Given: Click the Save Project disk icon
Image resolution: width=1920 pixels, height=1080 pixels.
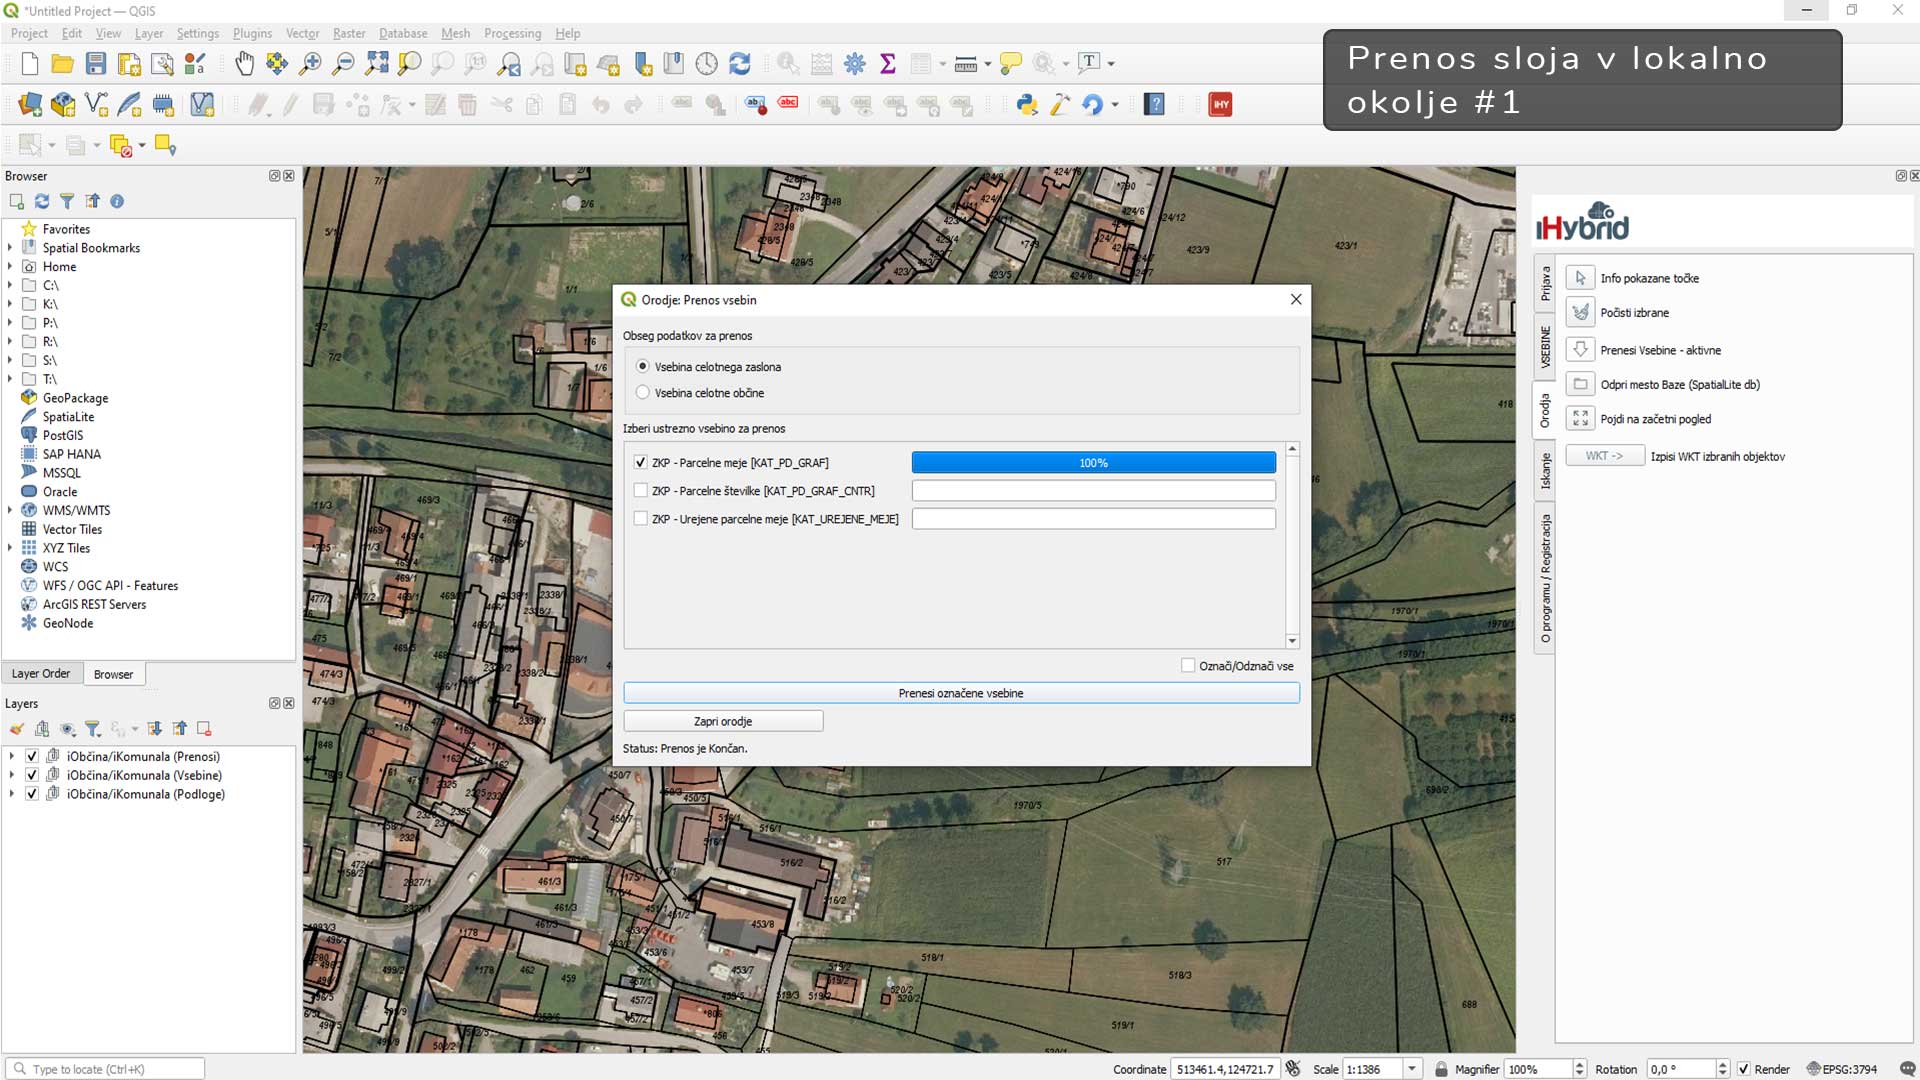Looking at the screenshot, I should (96, 64).
